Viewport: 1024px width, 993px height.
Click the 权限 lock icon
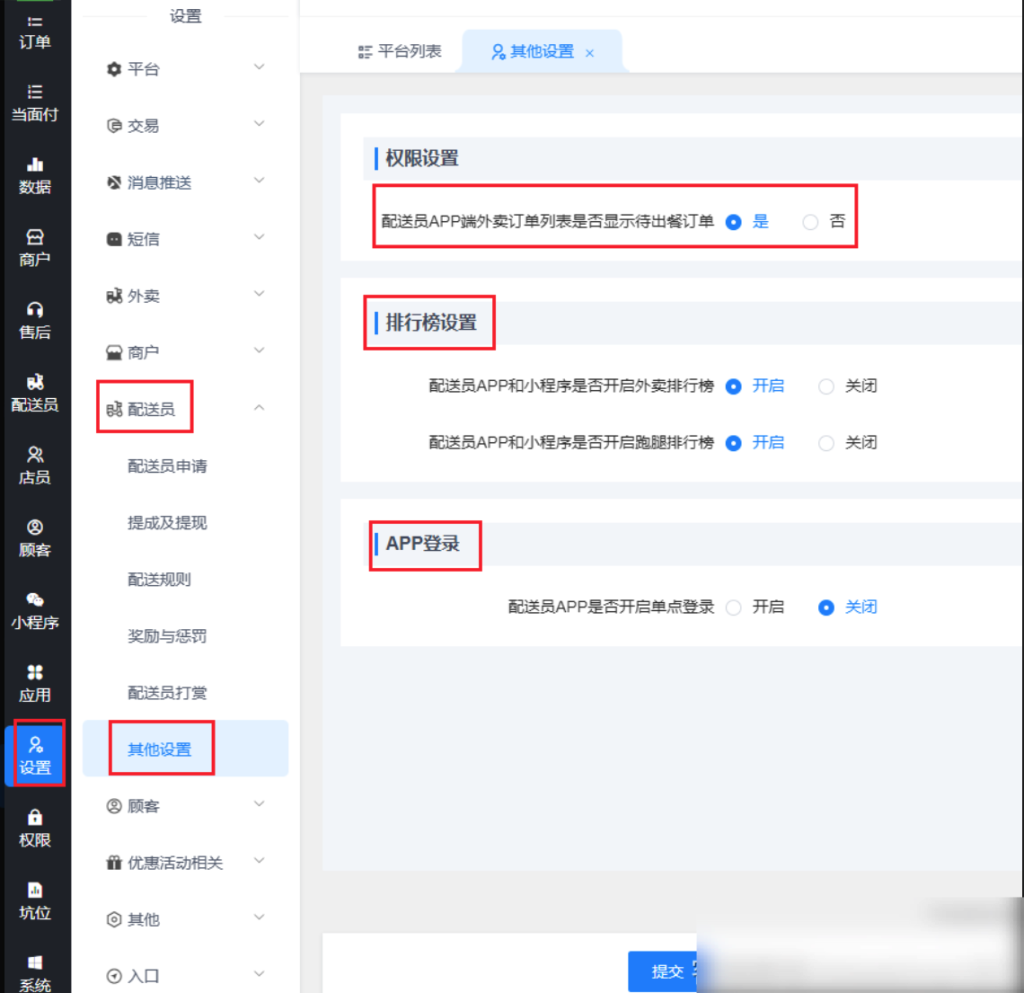(x=35, y=828)
